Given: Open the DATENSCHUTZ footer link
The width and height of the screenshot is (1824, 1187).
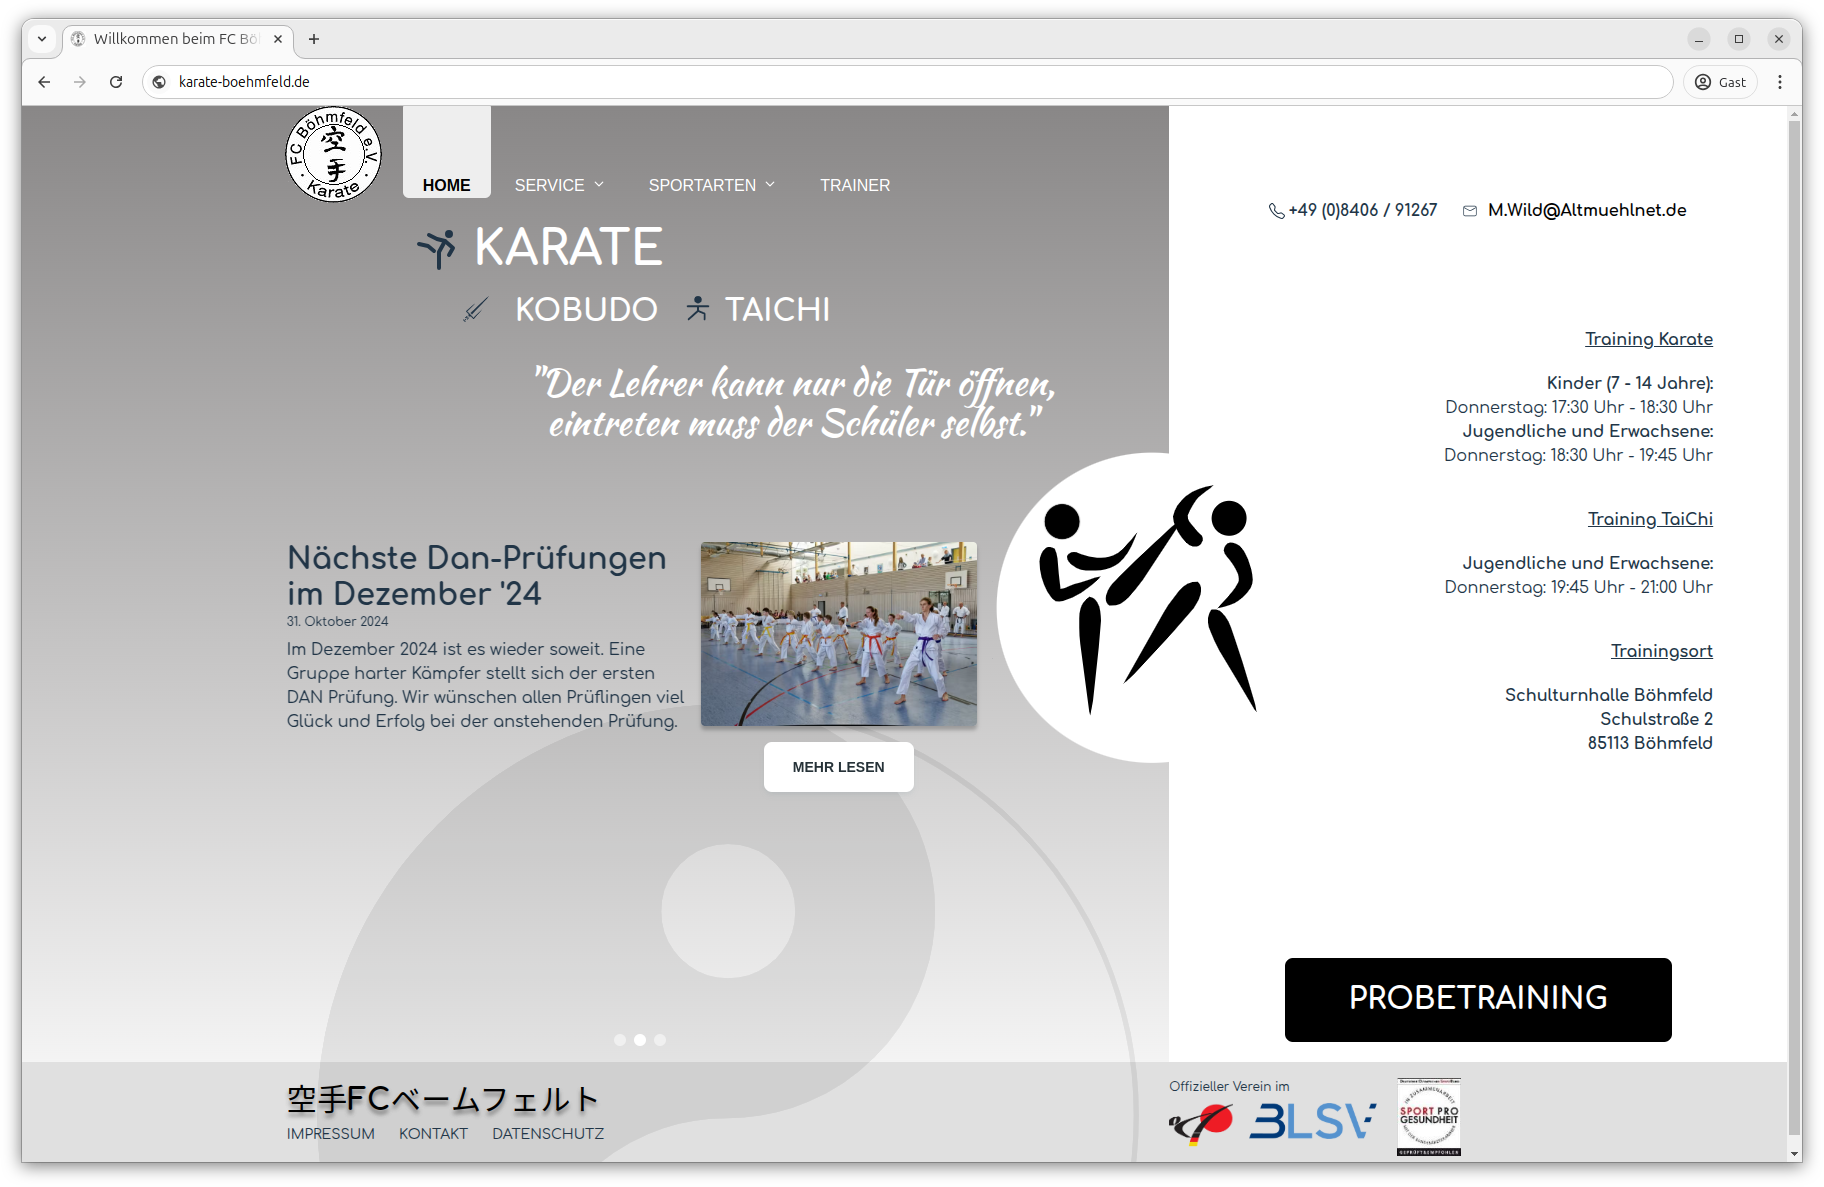Looking at the screenshot, I should (548, 1134).
